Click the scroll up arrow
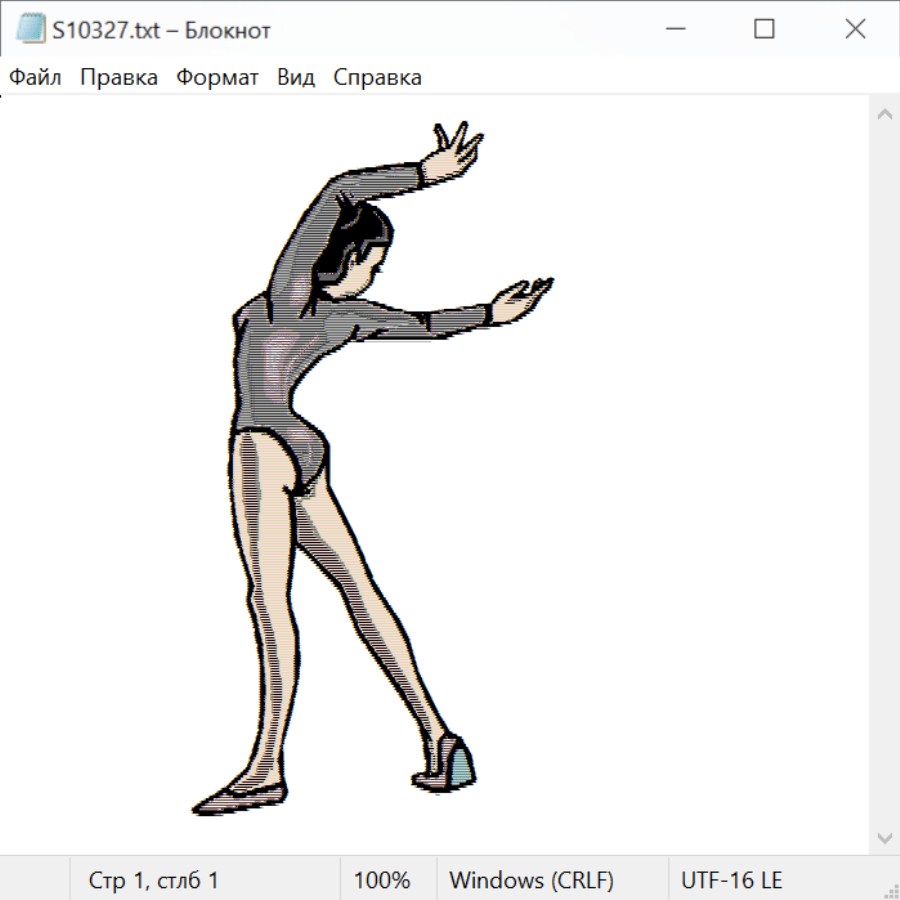This screenshot has width=900, height=900. click(884, 114)
